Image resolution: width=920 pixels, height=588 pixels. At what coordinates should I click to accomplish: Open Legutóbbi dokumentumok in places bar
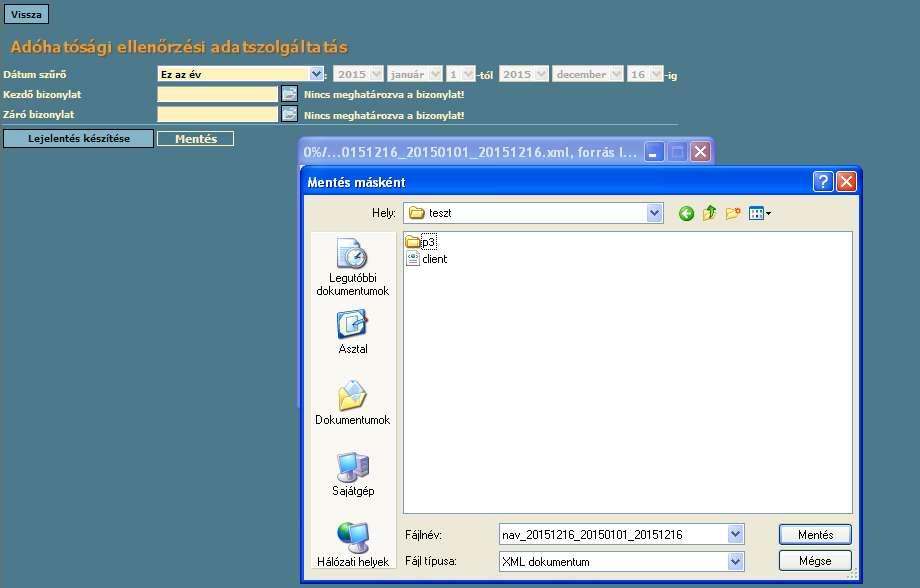point(353,267)
